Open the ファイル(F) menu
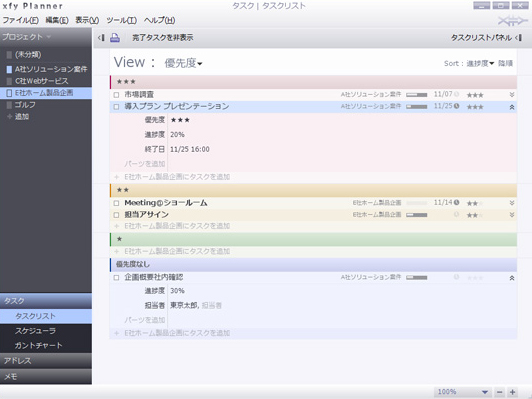This screenshot has width=532, height=399. 21,20
